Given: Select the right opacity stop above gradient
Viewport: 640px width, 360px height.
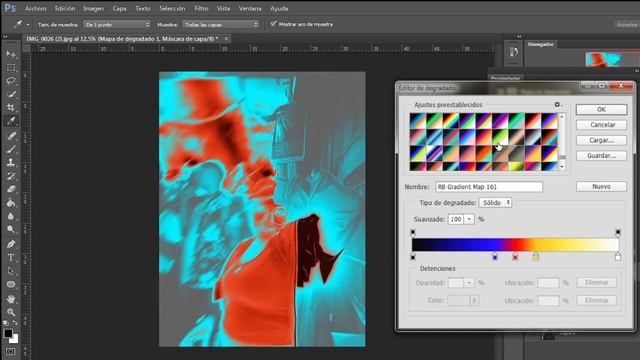Looking at the screenshot, I should tap(618, 233).
